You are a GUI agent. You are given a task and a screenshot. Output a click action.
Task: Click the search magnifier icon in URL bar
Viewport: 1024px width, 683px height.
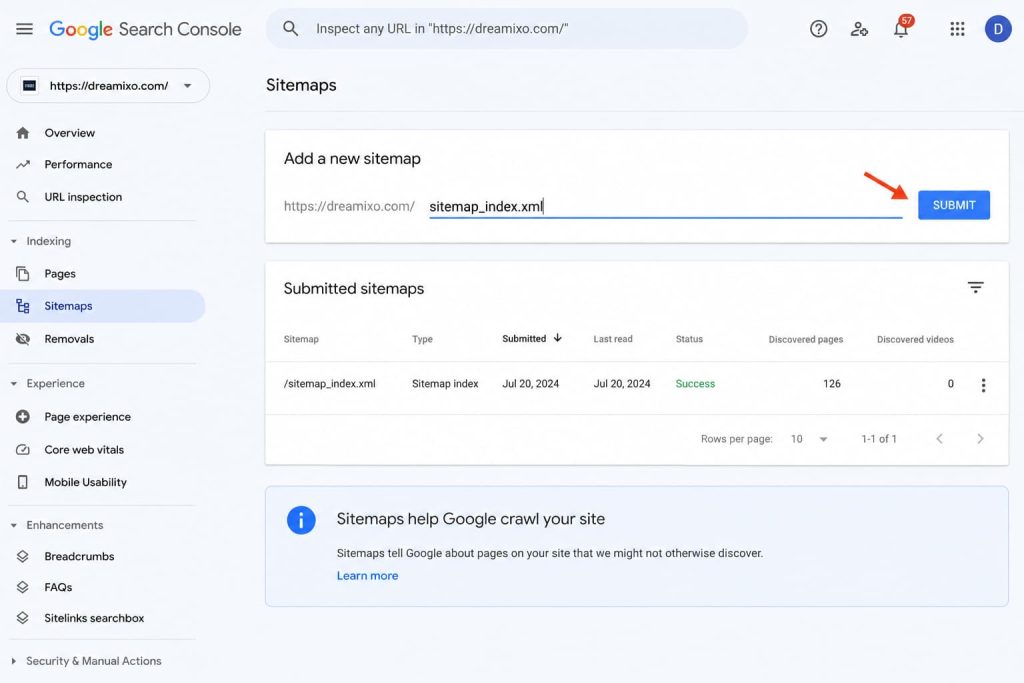pos(290,29)
